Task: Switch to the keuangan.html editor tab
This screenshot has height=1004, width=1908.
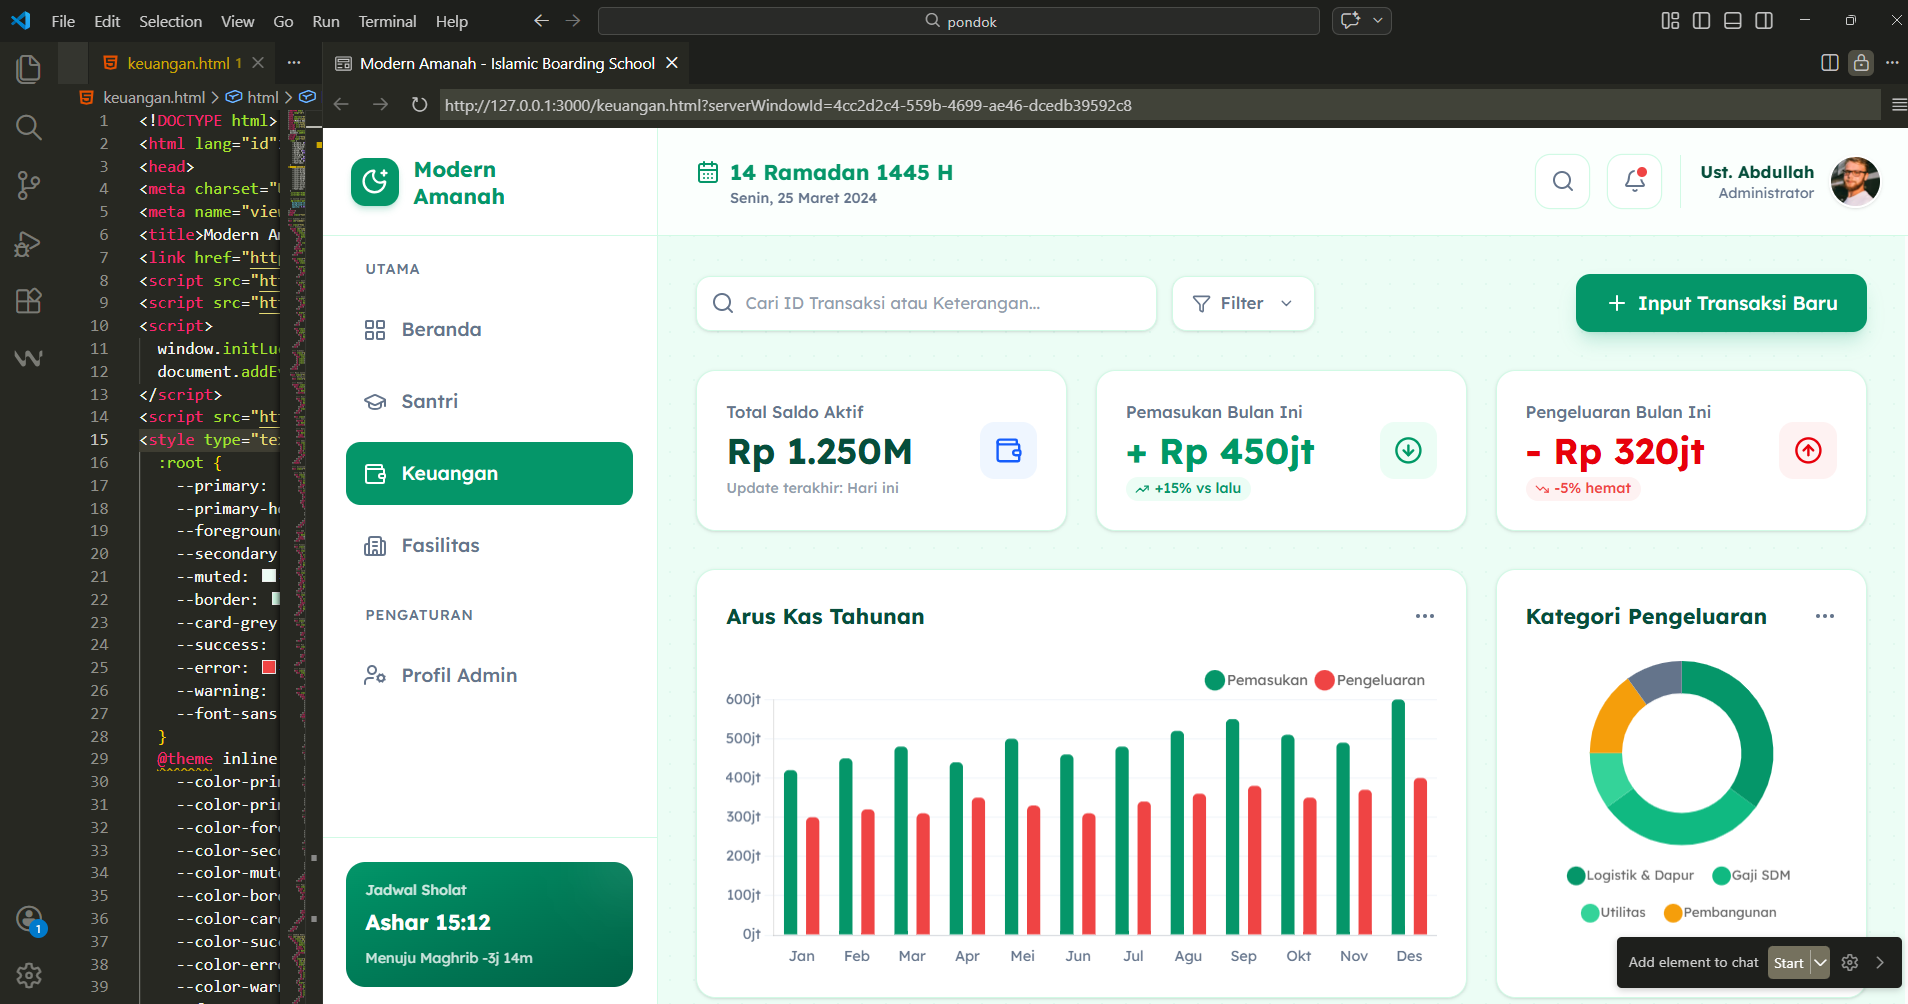Action: [x=178, y=63]
